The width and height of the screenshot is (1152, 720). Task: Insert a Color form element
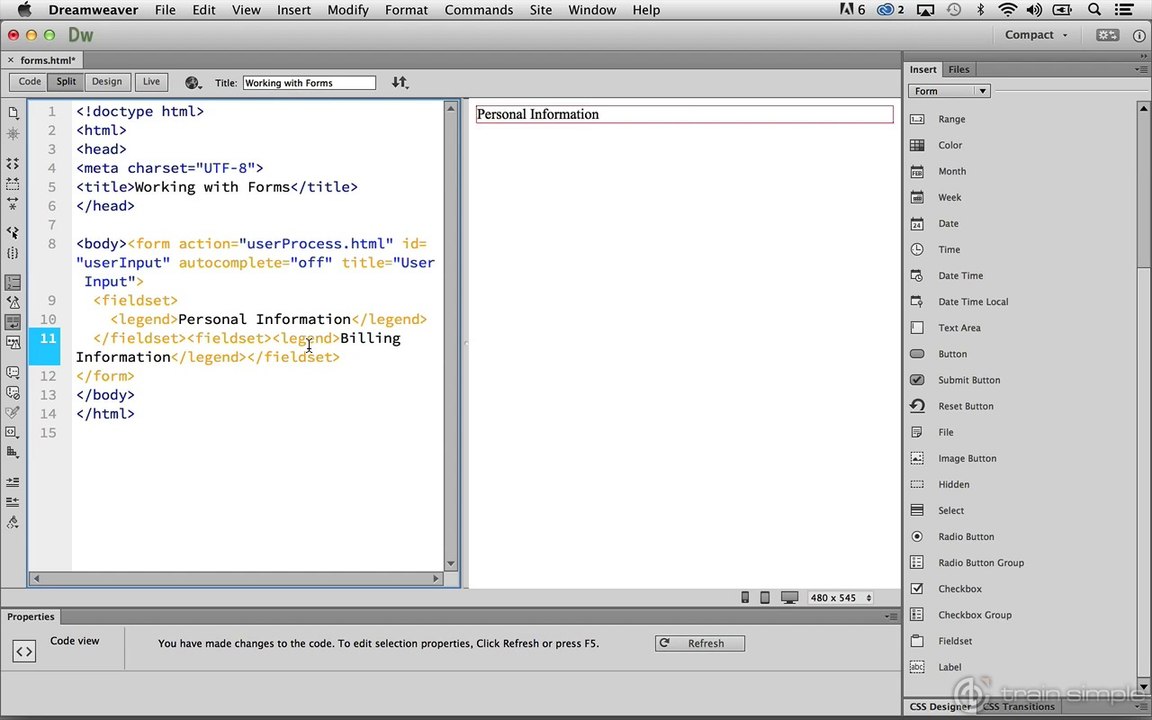(949, 145)
